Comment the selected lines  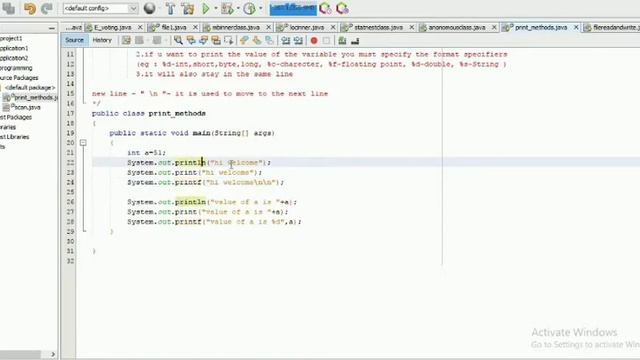(342, 40)
